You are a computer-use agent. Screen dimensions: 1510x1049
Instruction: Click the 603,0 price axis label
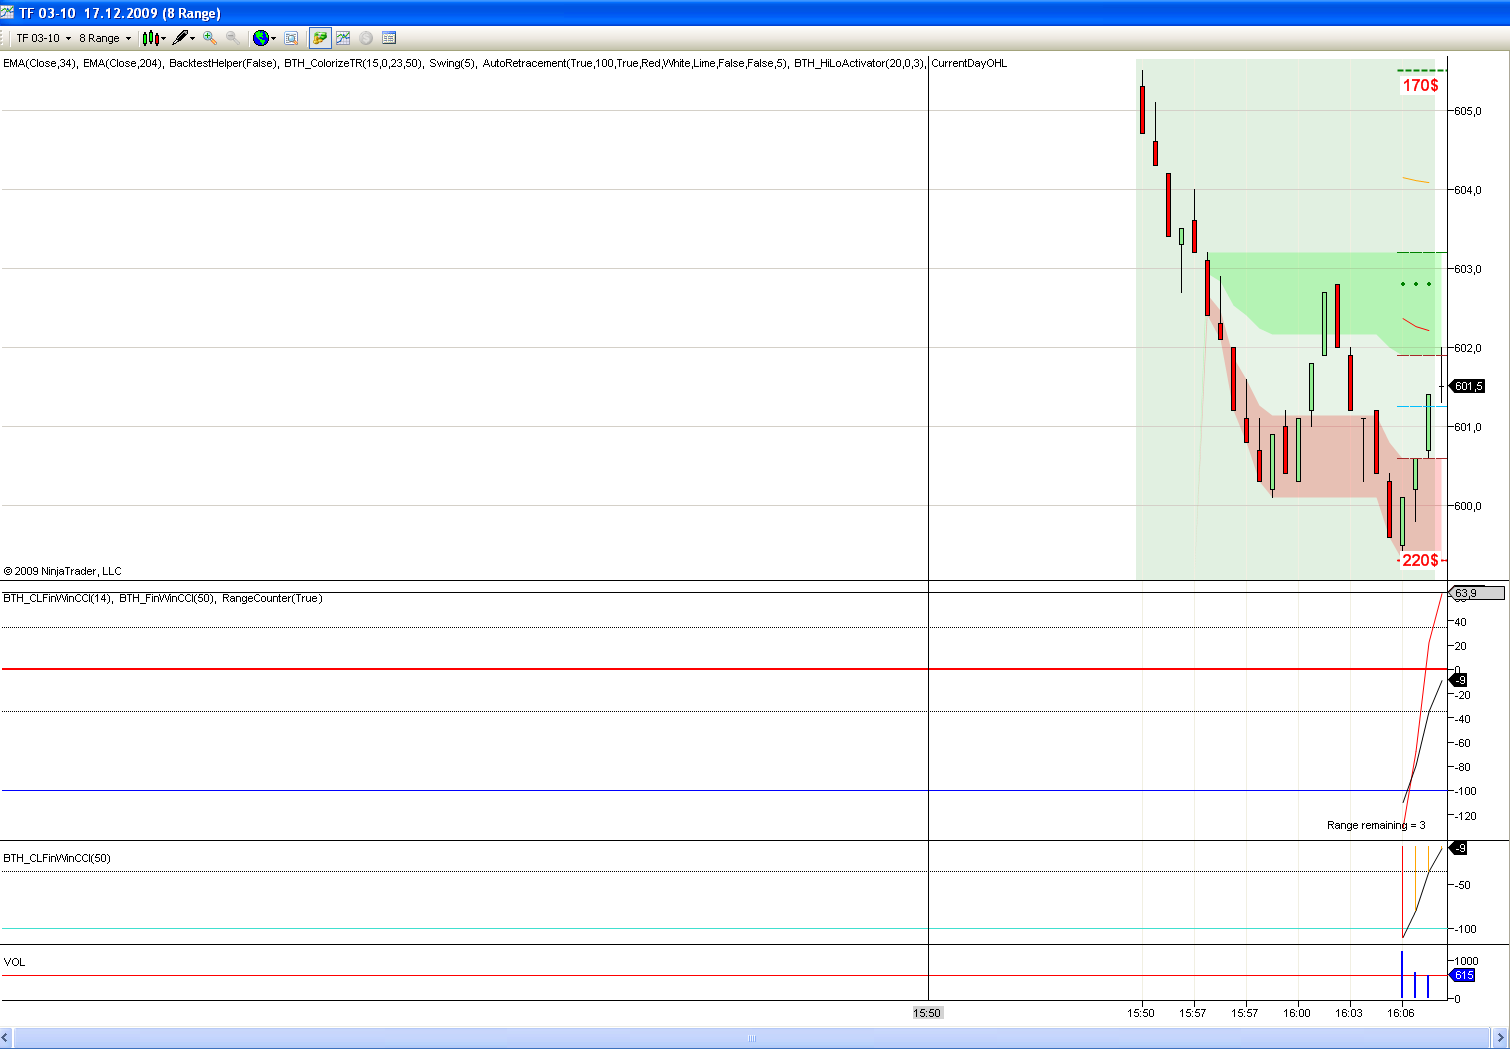point(1468,269)
